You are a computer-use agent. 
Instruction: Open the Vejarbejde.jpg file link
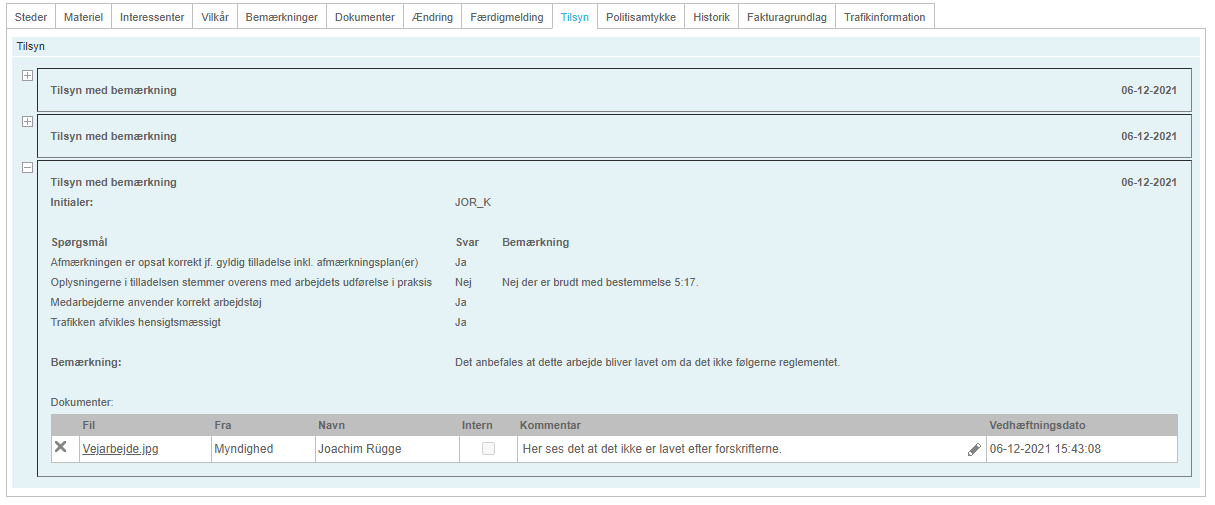point(120,449)
